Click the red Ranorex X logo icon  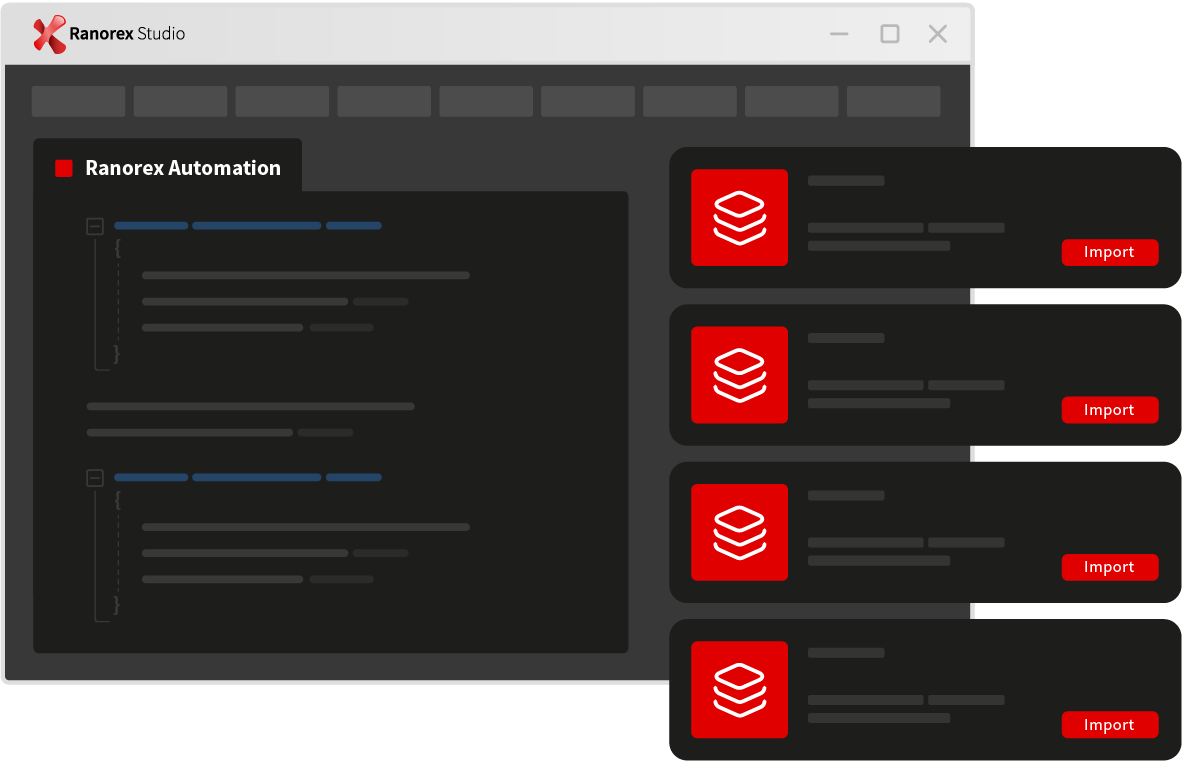click(x=49, y=35)
